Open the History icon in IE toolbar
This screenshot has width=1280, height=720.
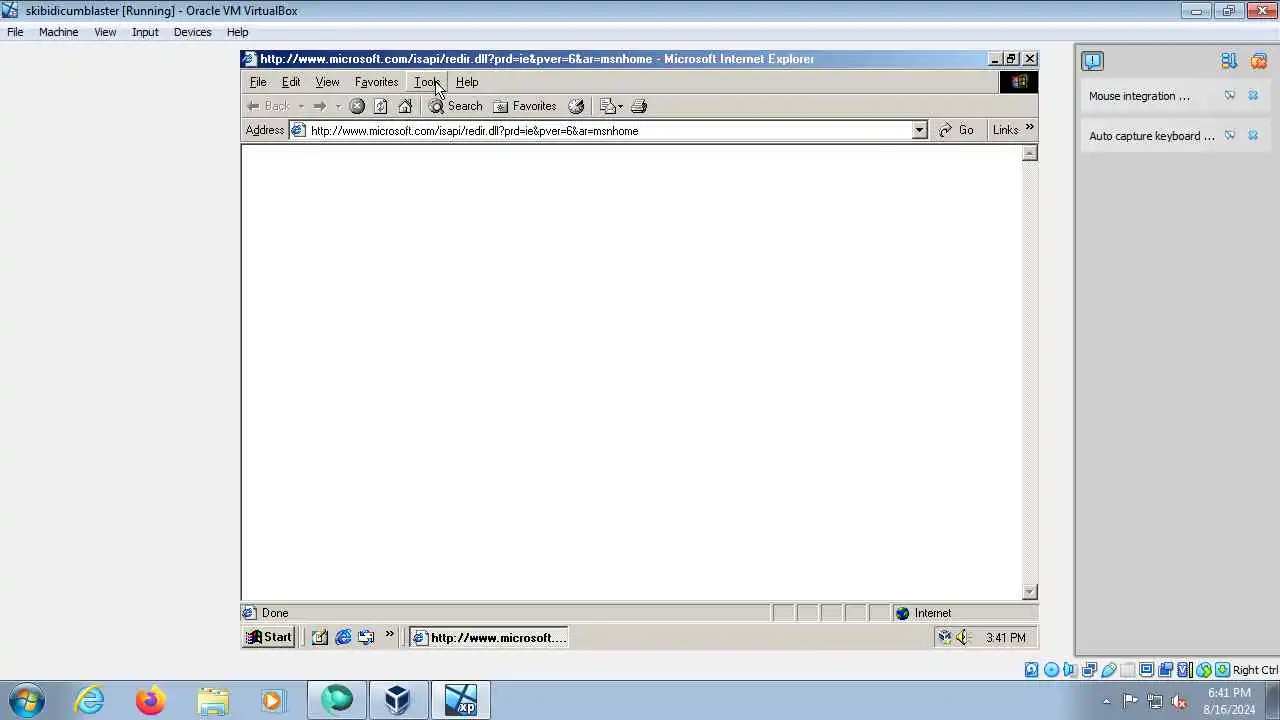click(576, 106)
